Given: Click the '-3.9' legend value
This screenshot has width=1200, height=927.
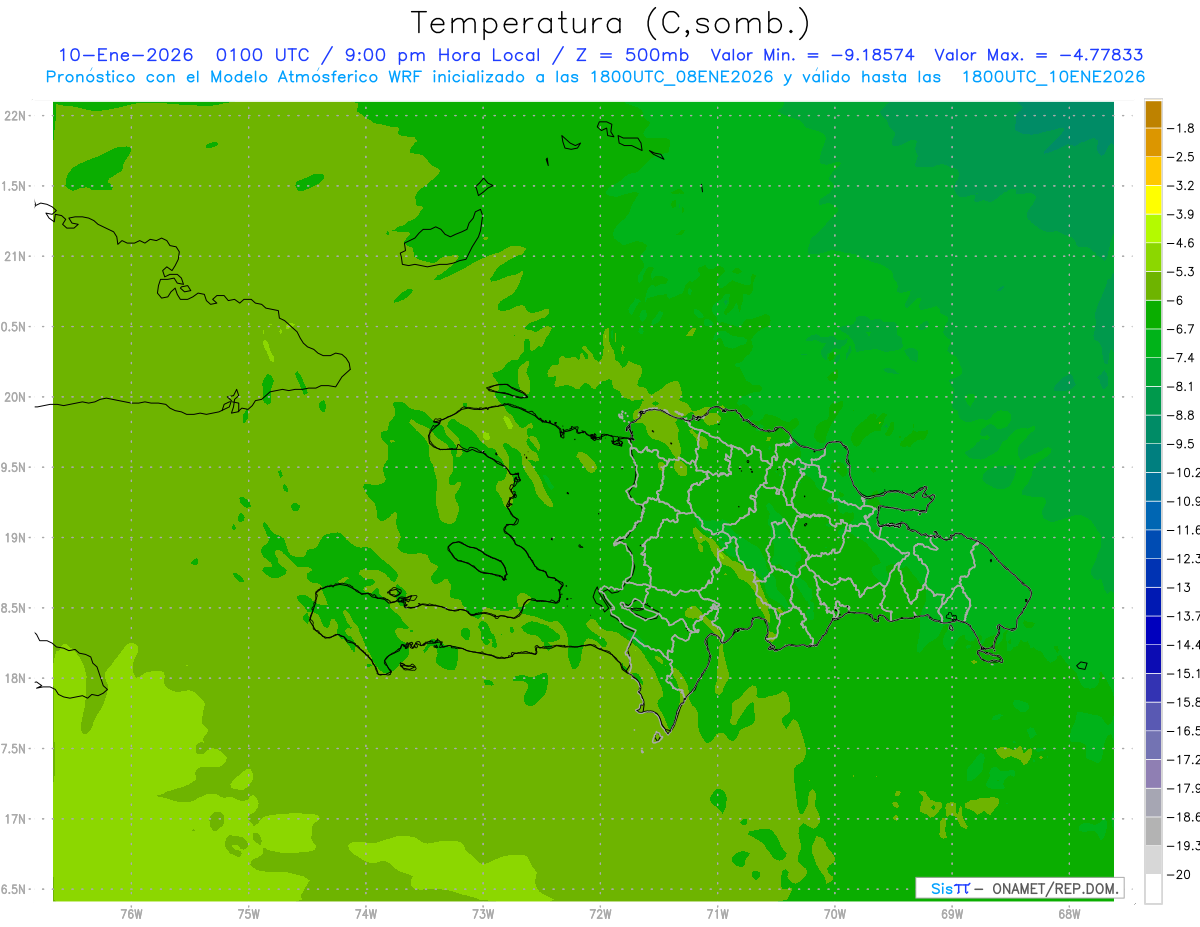Looking at the screenshot, I should click(x=1181, y=214).
